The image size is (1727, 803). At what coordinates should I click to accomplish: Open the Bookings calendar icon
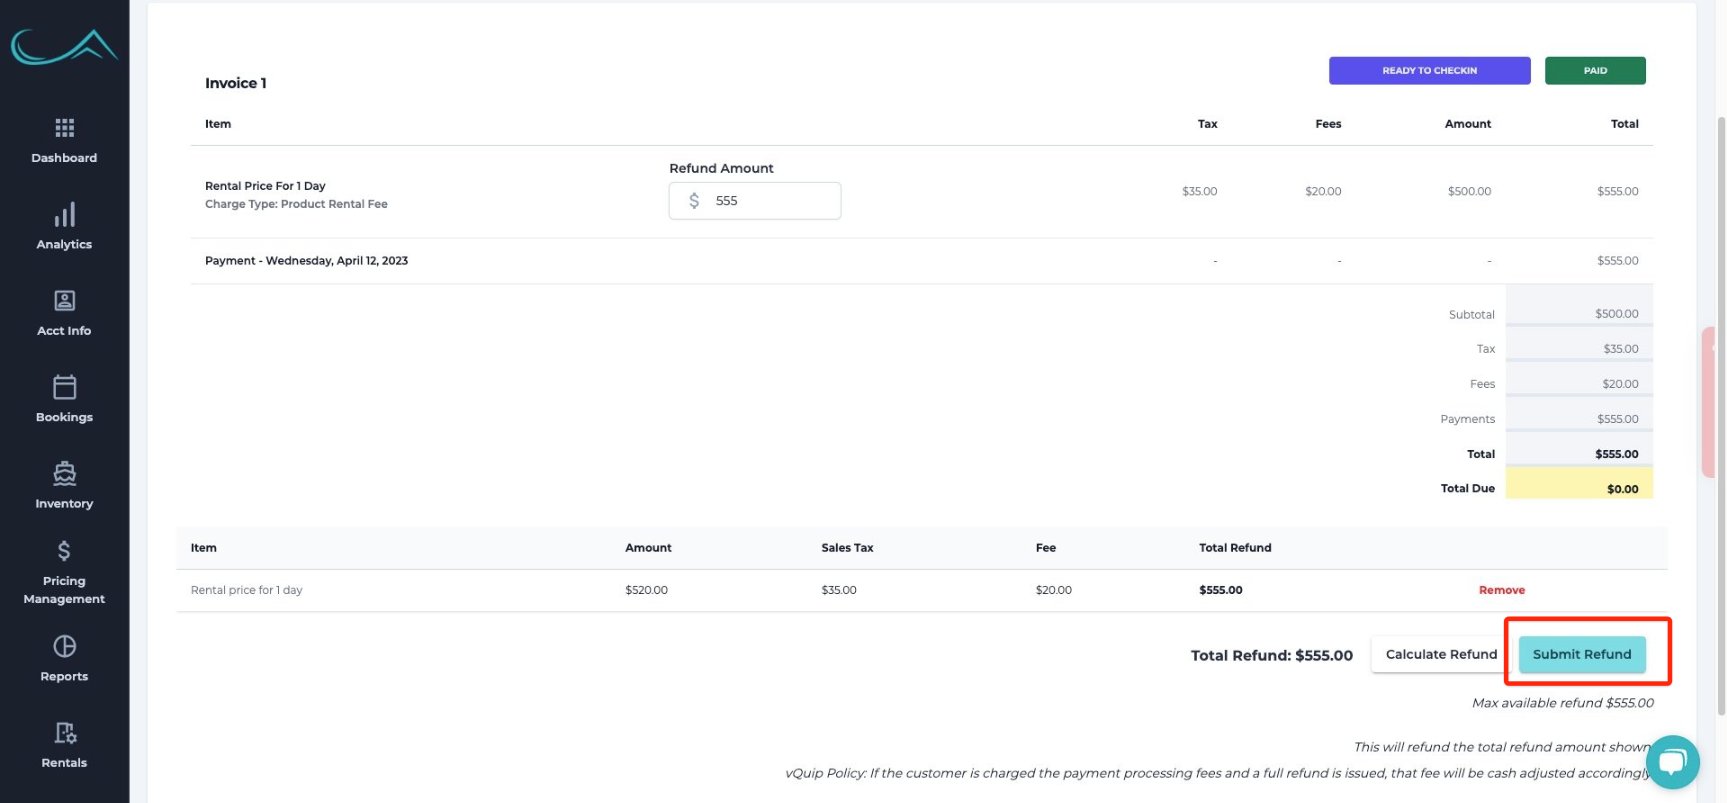(64, 387)
